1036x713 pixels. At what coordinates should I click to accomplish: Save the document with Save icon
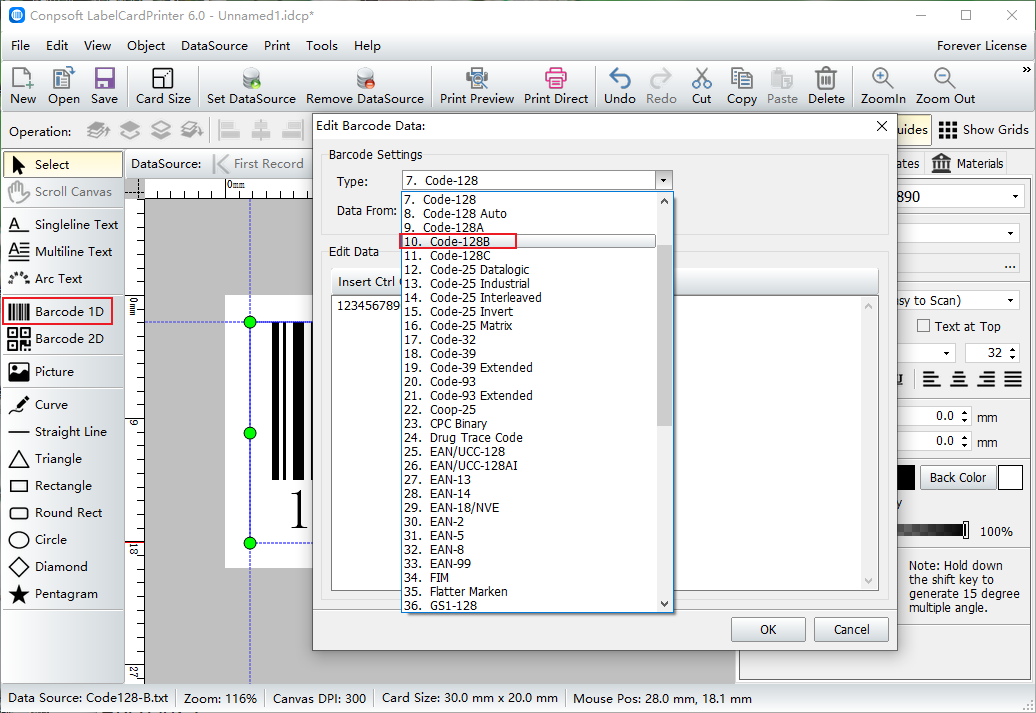tap(104, 86)
